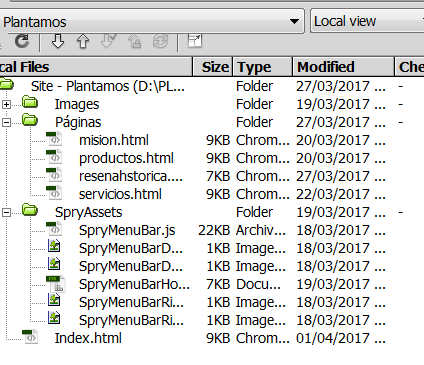
Task: Expand the Images folder
Action: point(6,105)
